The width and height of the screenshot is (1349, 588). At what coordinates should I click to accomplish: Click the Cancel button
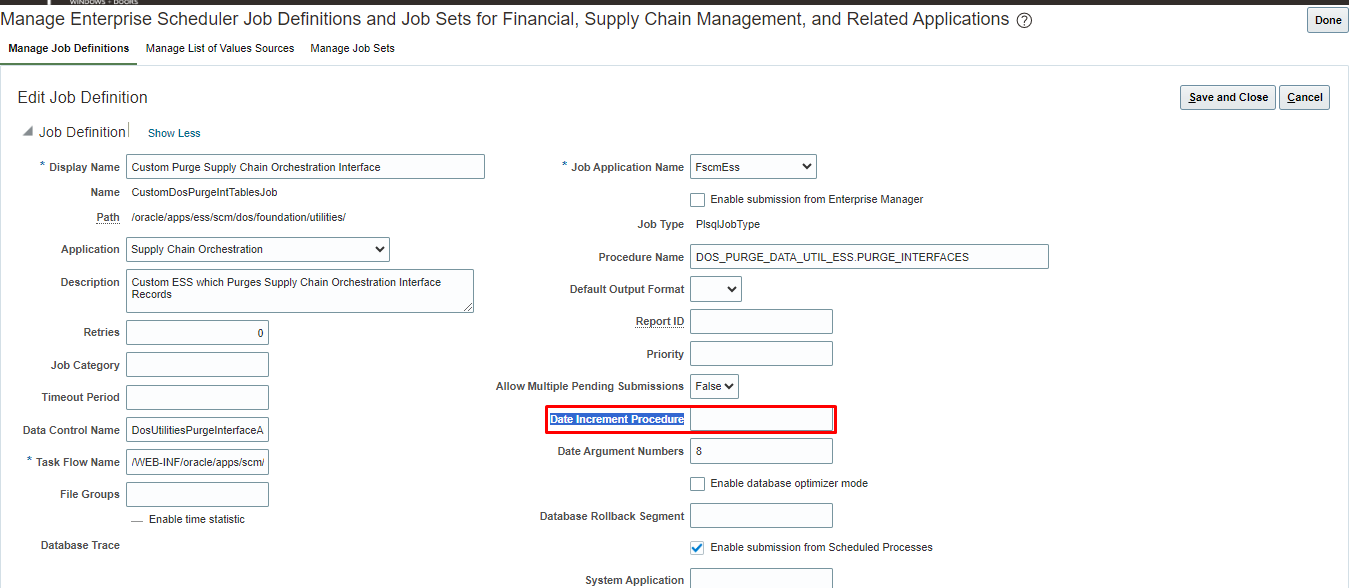click(1304, 97)
